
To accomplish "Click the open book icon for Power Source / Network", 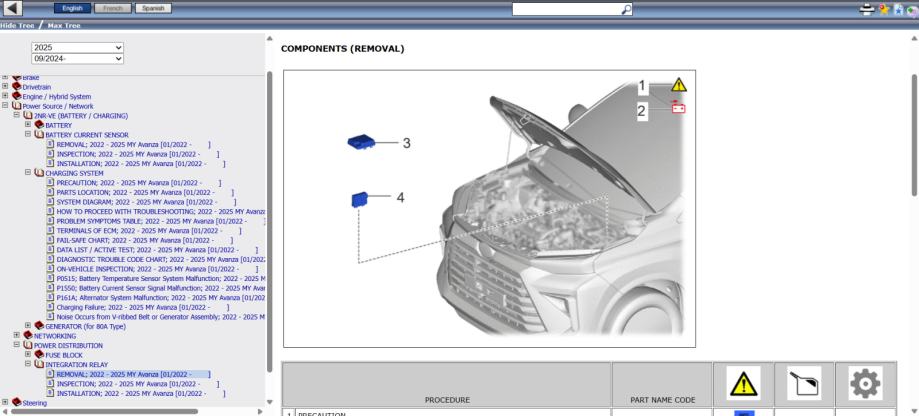I will tap(16, 106).
